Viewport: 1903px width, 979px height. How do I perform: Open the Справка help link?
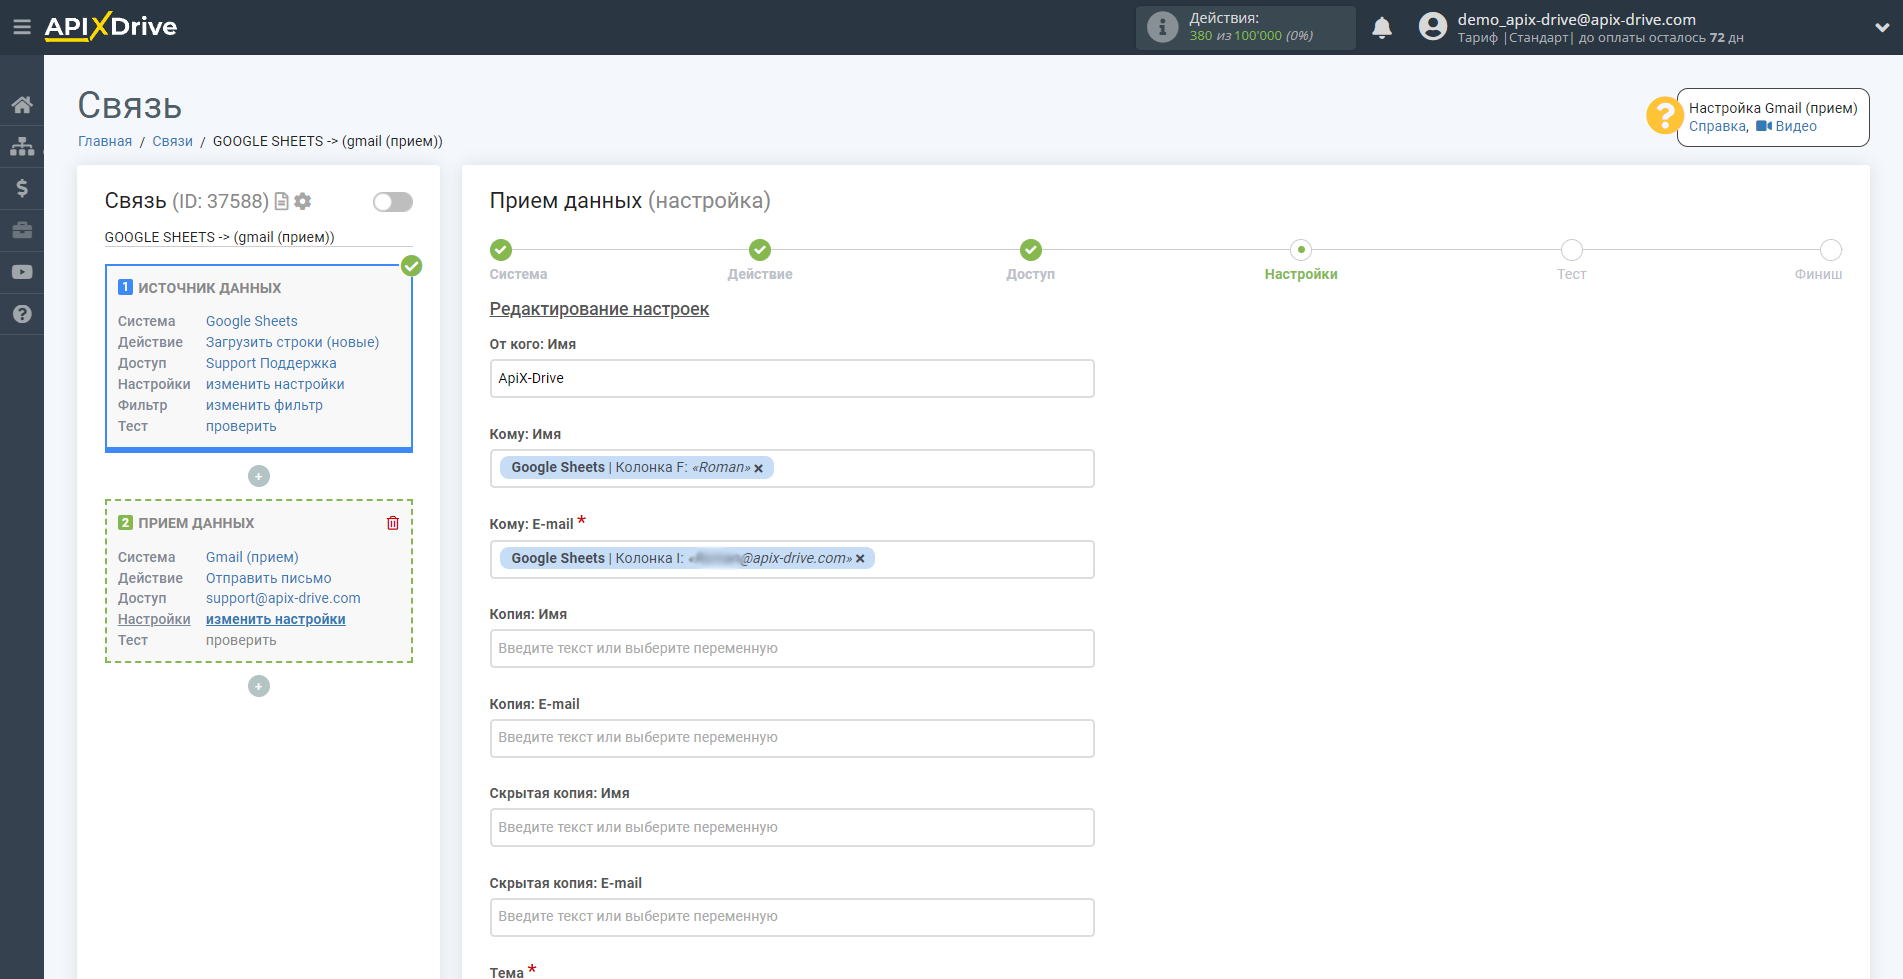point(1717,127)
